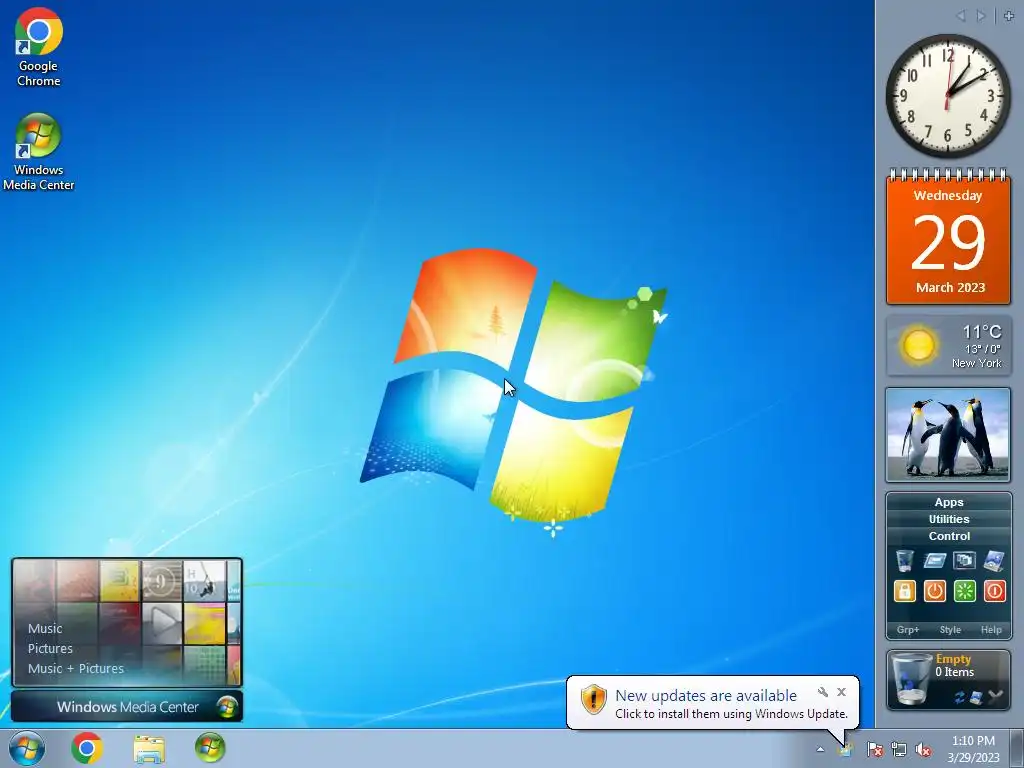Open notification settings wrench icon

point(823,692)
